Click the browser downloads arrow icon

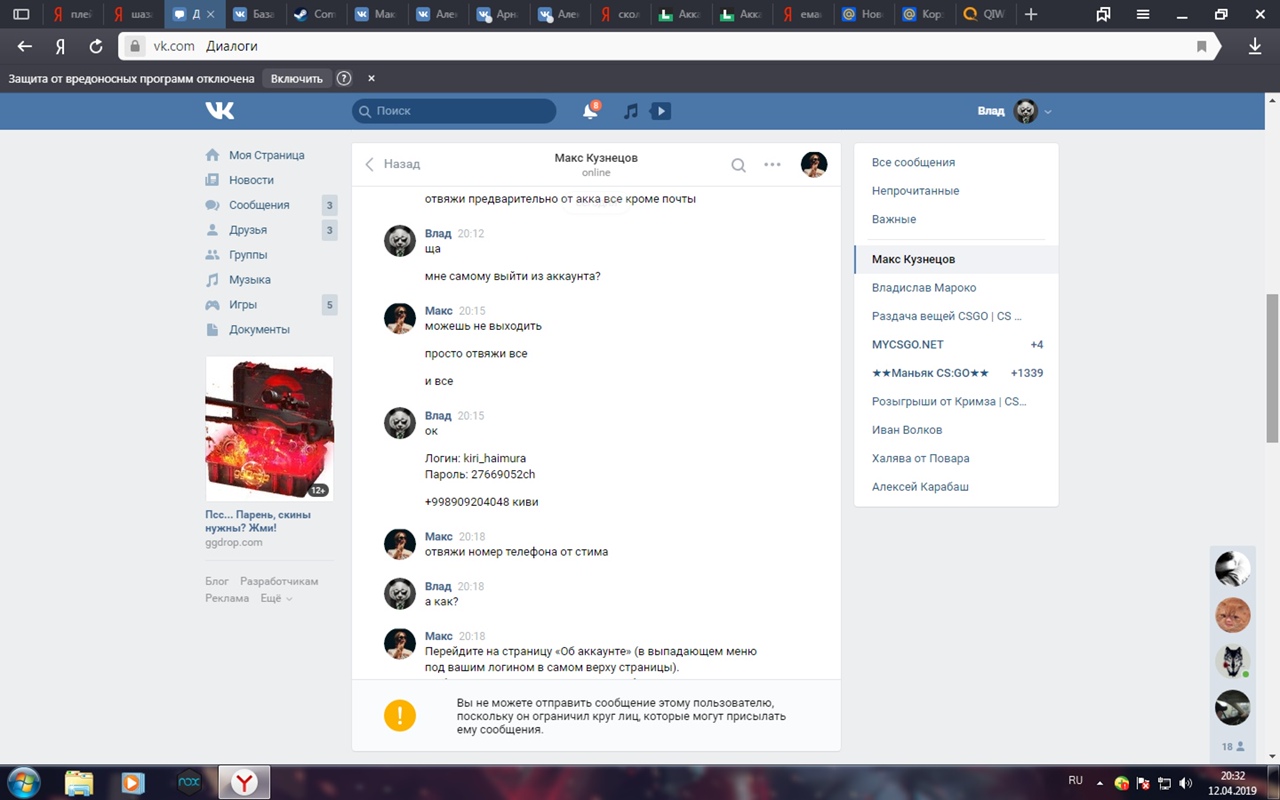(x=1255, y=46)
